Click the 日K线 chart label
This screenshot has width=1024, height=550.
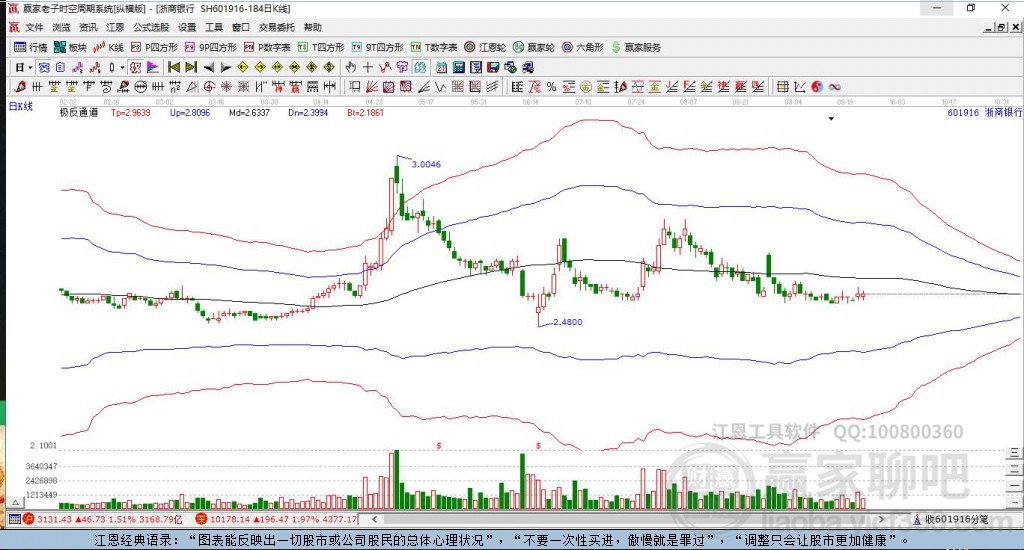pyautogui.click(x=20, y=106)
